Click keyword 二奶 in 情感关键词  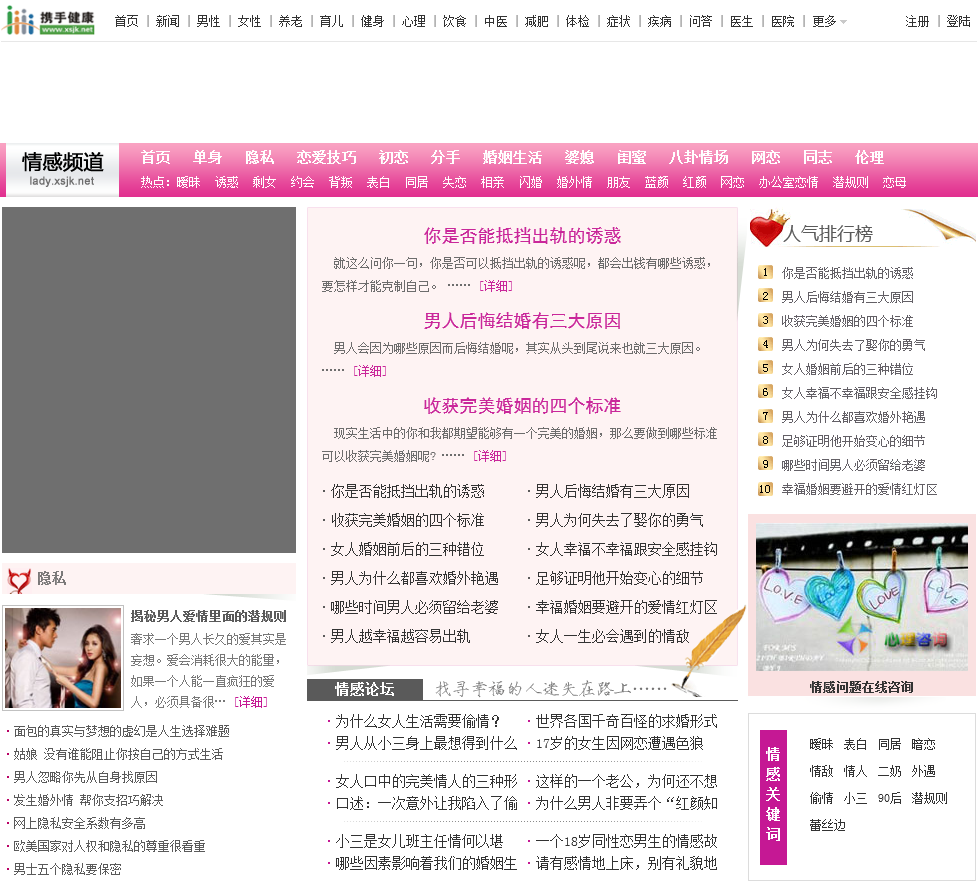coord(889,771)
